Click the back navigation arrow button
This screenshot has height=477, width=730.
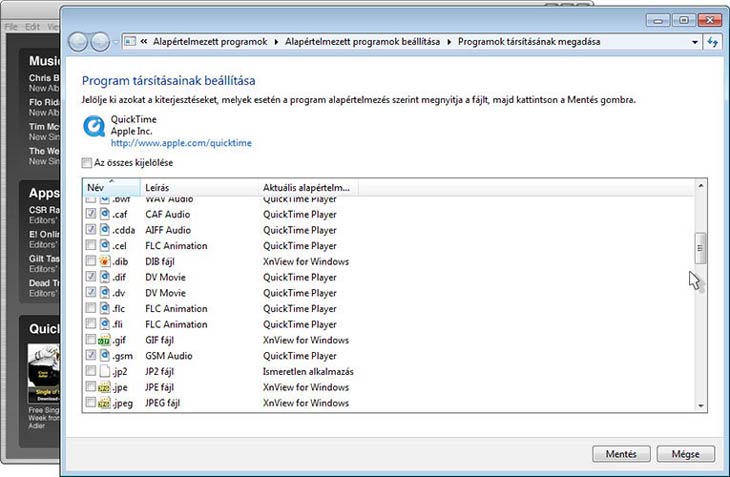tap(78, 42)
